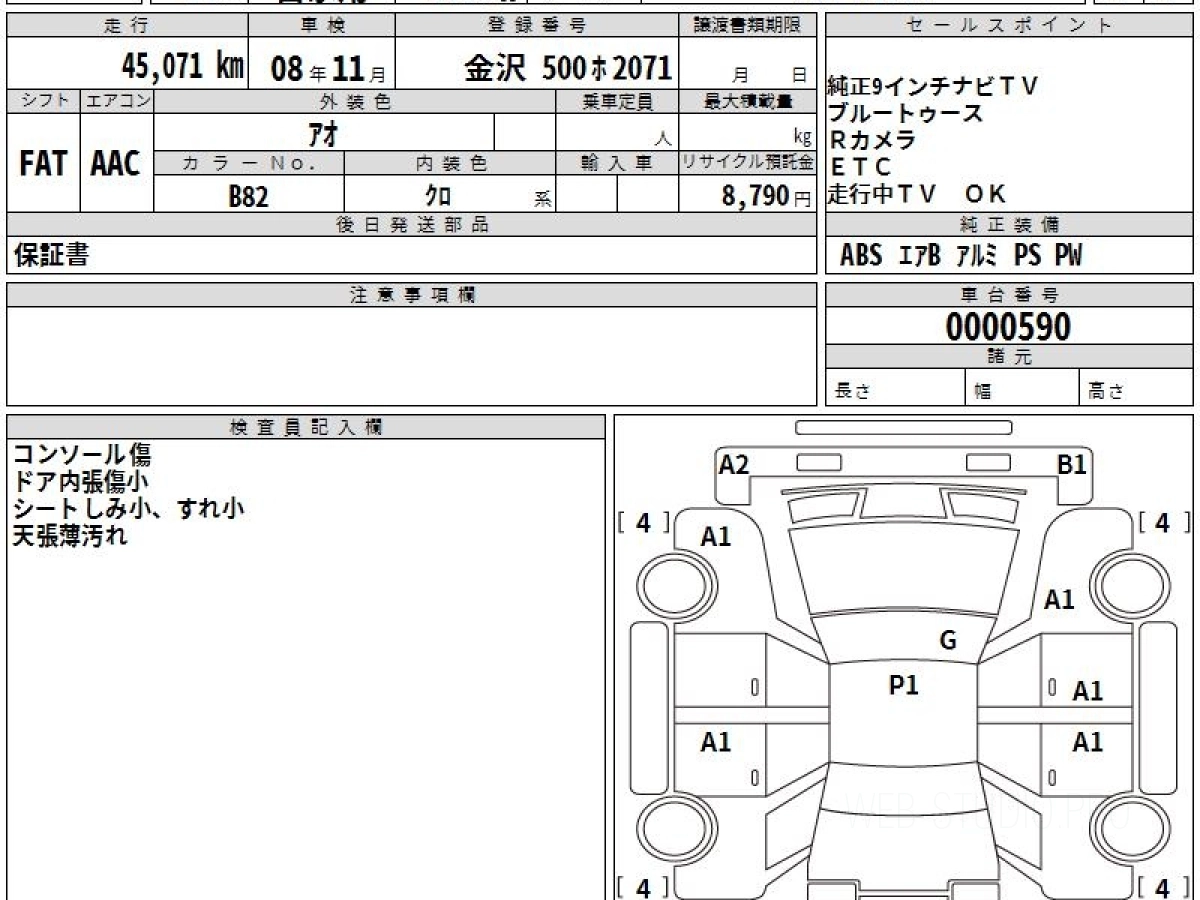Click the AAC air conditioner cell
The width and height of the screenshot is (1200, 900).
(116, 164)
